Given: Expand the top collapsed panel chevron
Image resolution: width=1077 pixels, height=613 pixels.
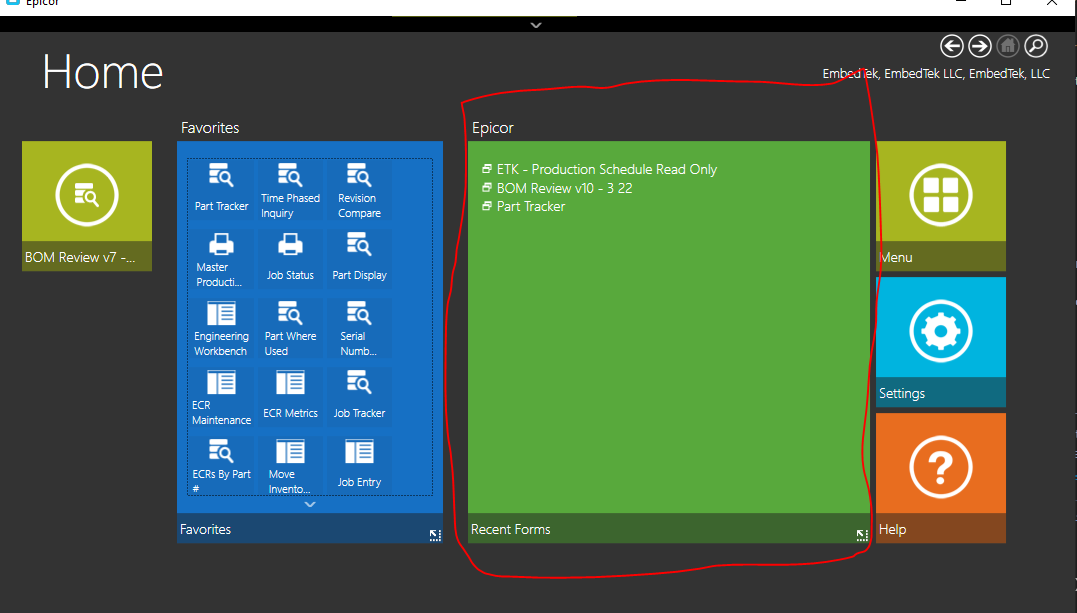Looking at the screenshot, I should click(536, 25).
